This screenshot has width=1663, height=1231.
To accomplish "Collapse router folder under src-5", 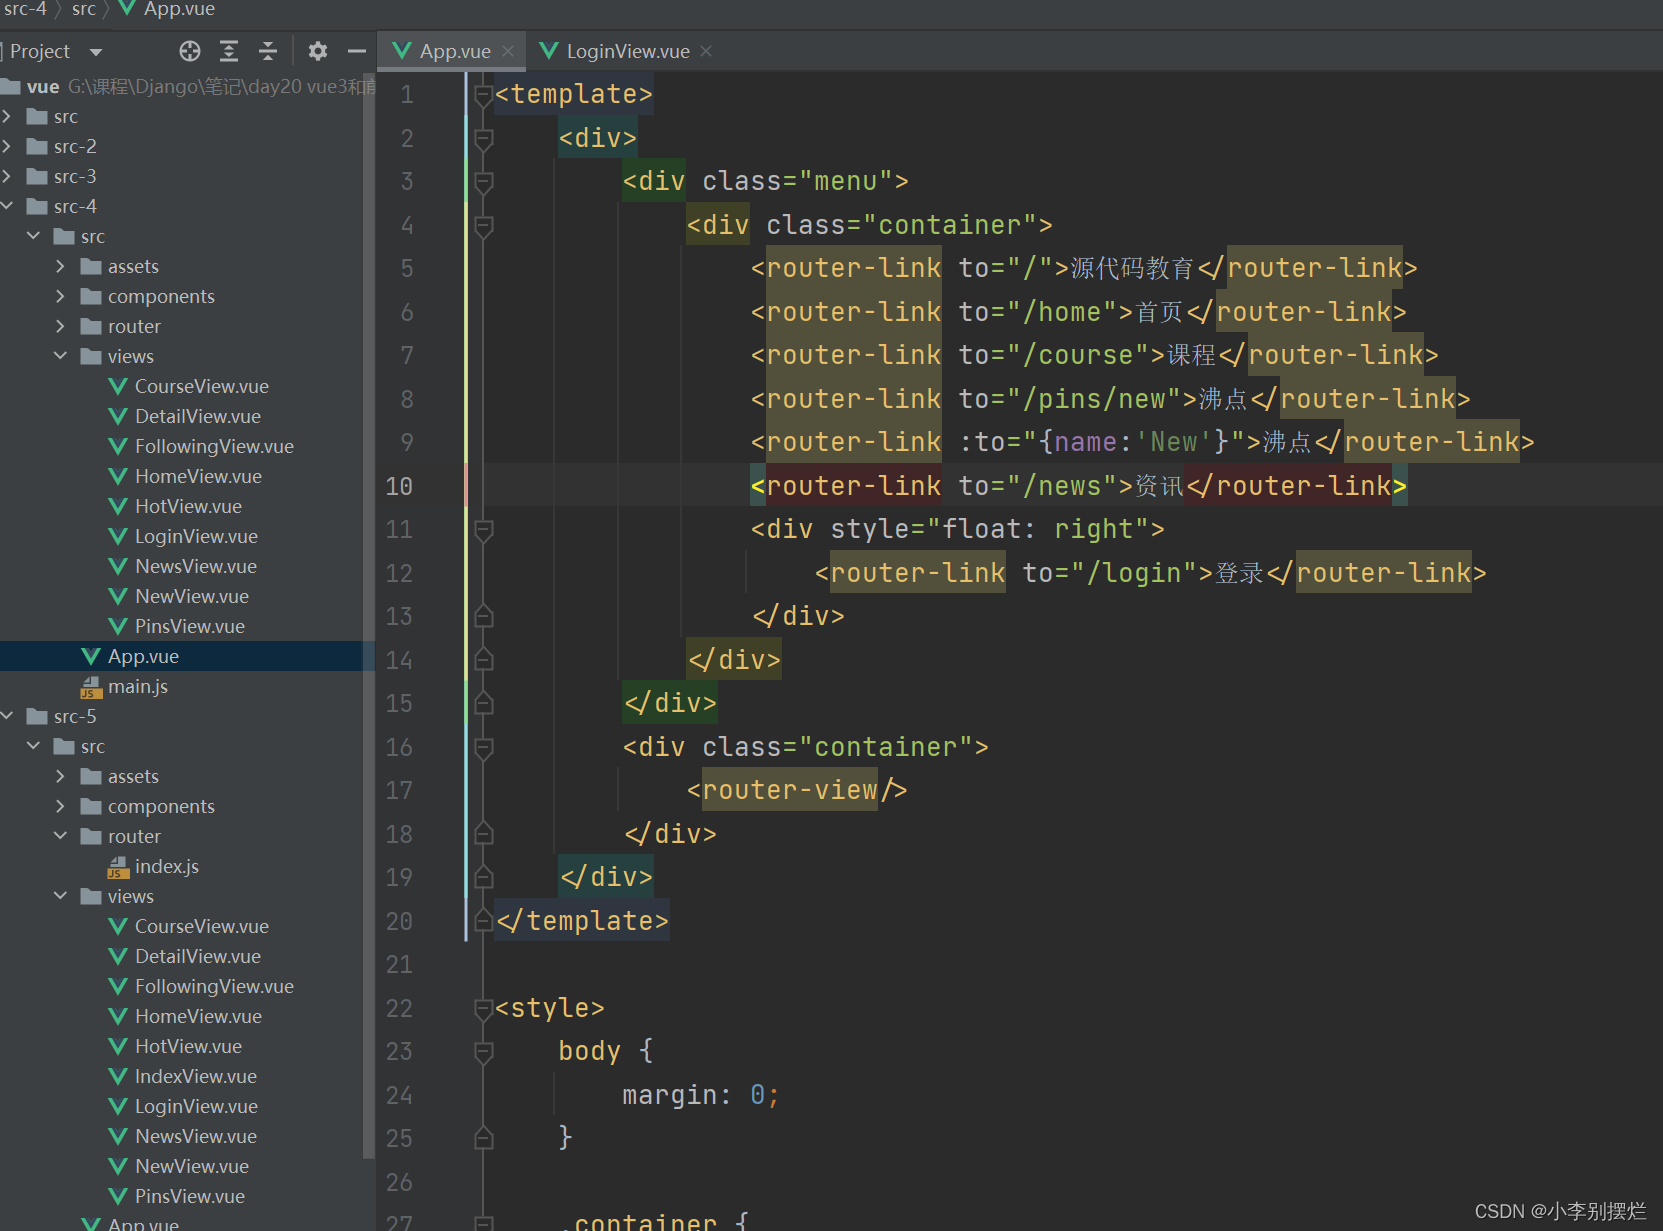I will click(x=60, y=837).
